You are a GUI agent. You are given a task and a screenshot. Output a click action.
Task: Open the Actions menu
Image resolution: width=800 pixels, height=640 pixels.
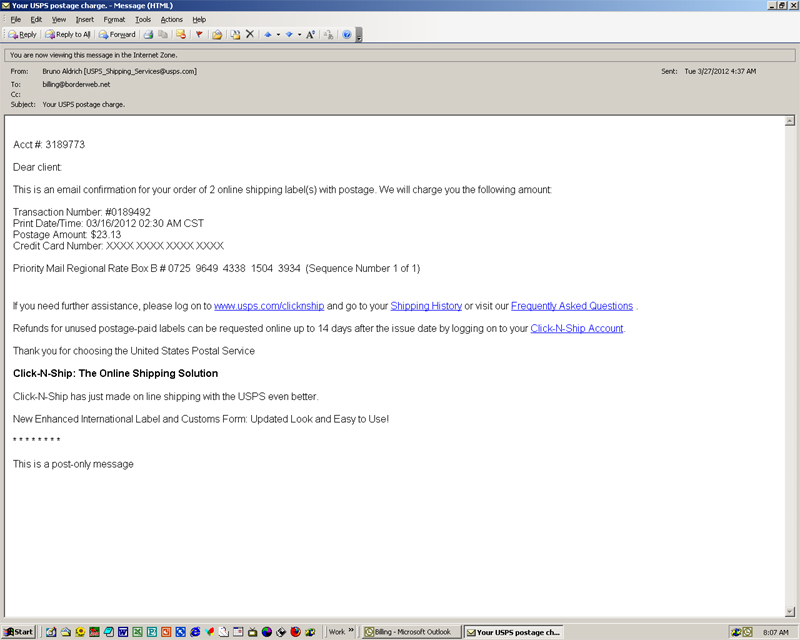[x=172, y=19]
